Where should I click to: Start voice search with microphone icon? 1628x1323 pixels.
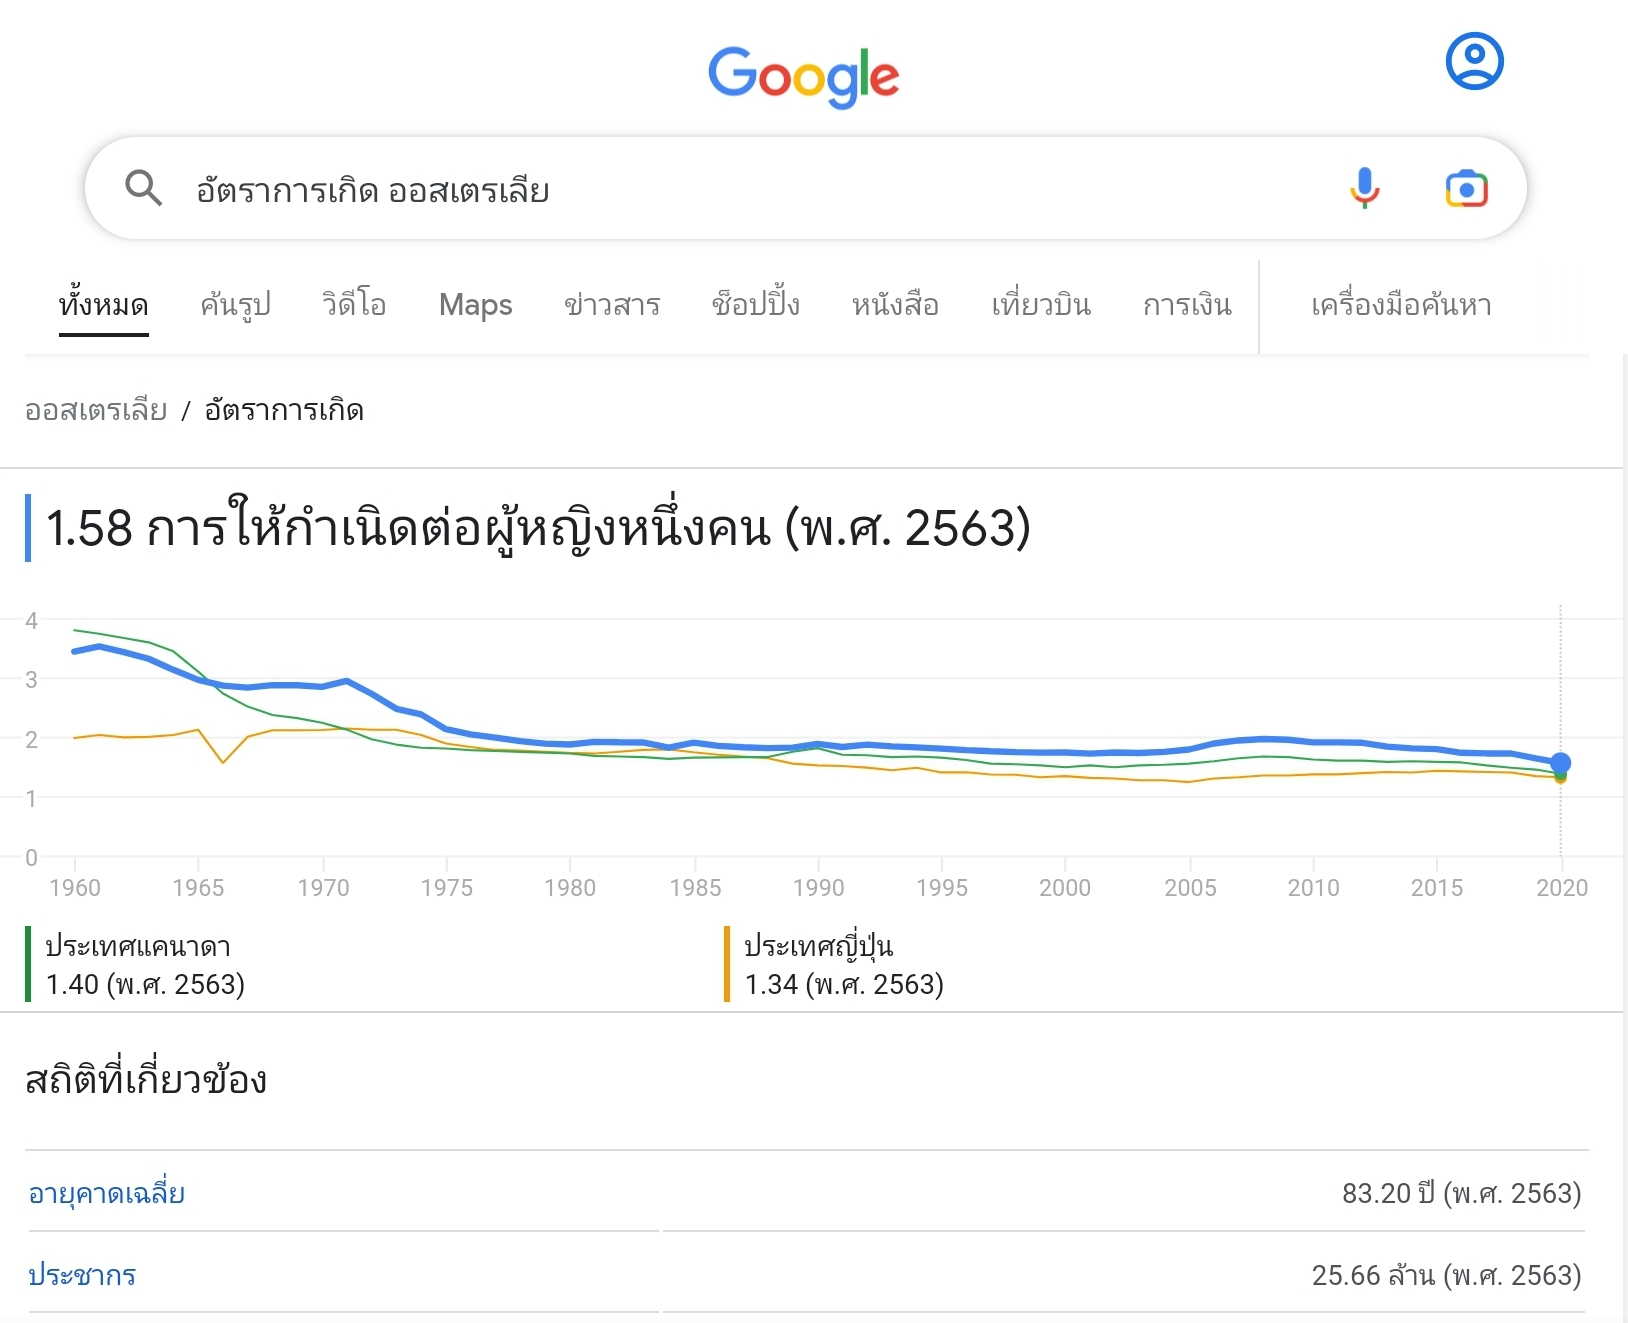pyautogui.click(x=1364, y=188)
